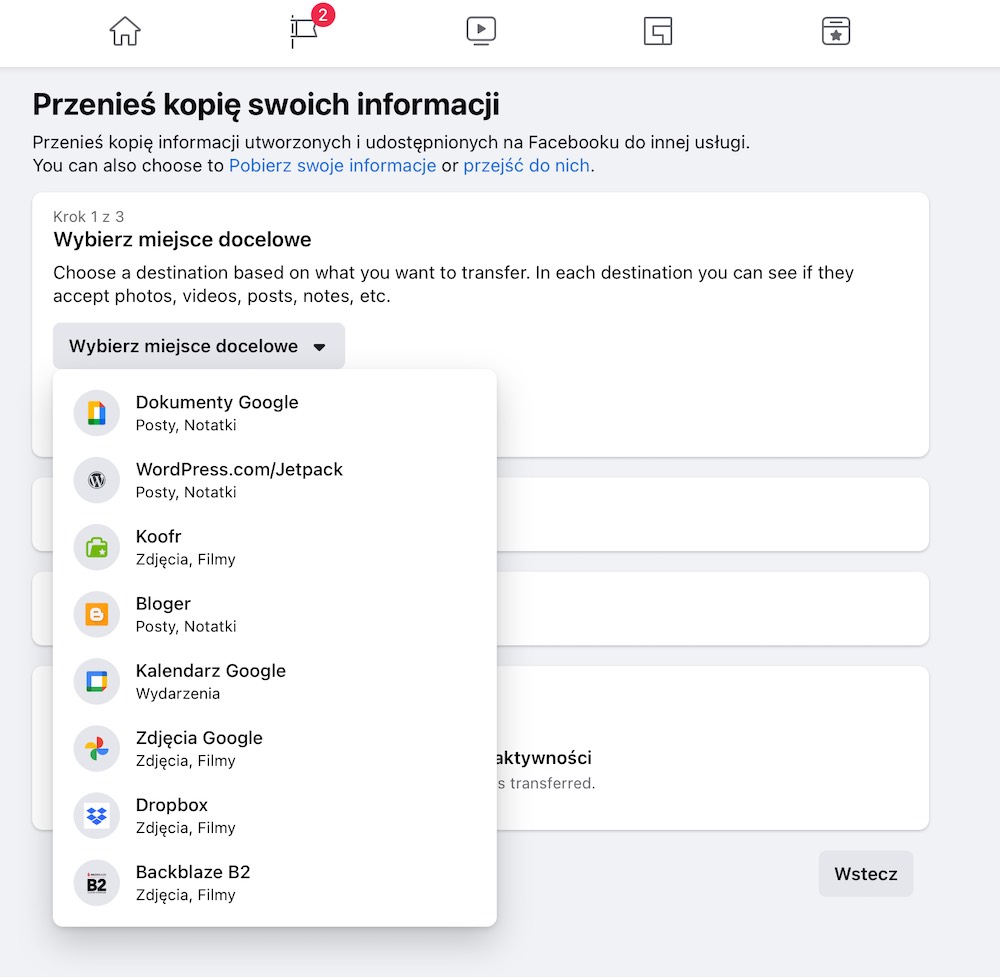Click the WordPress logo icon
Image resolution: width=1000 pixels, height=977 pixels.
(96, 480)
